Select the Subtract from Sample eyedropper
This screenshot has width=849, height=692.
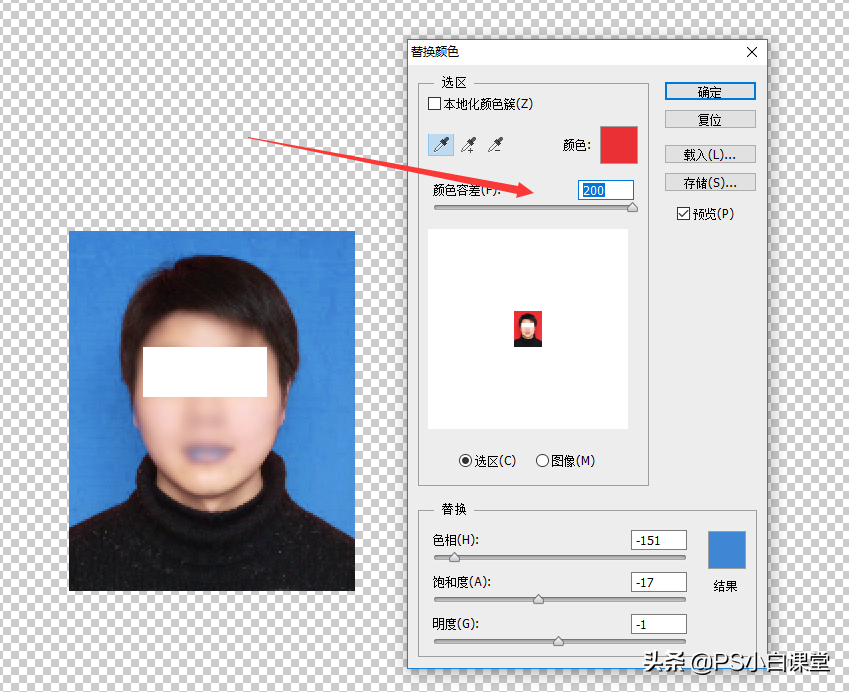pyautogui.click(x=495, y=145)
